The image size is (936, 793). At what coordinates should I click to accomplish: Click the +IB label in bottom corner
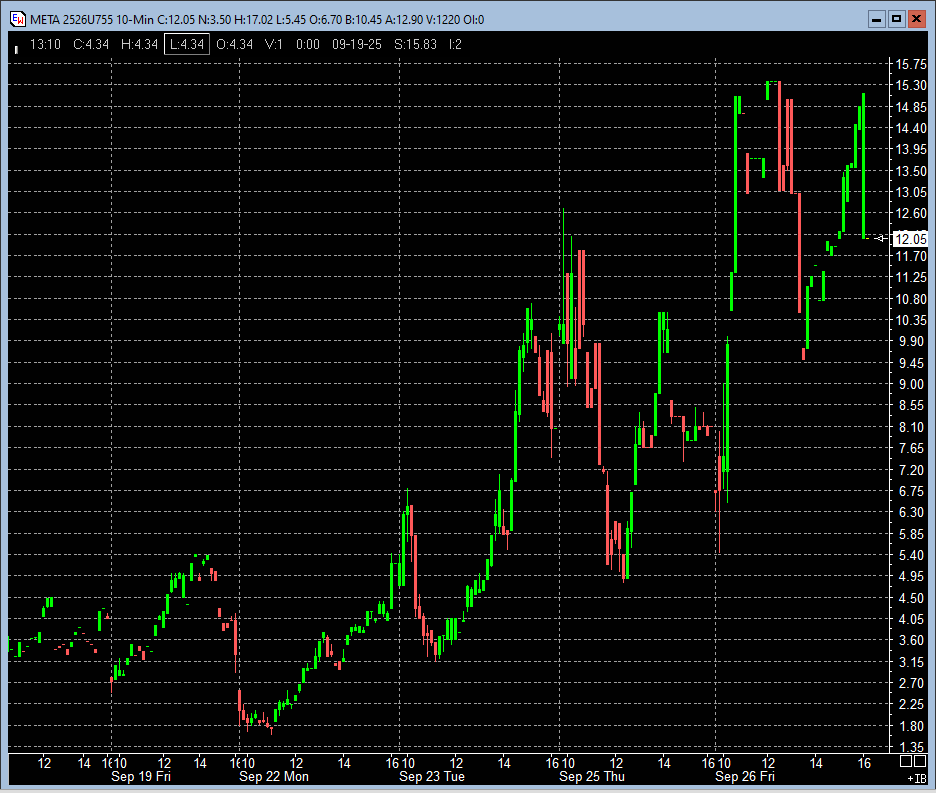click(x=916, y=777)
